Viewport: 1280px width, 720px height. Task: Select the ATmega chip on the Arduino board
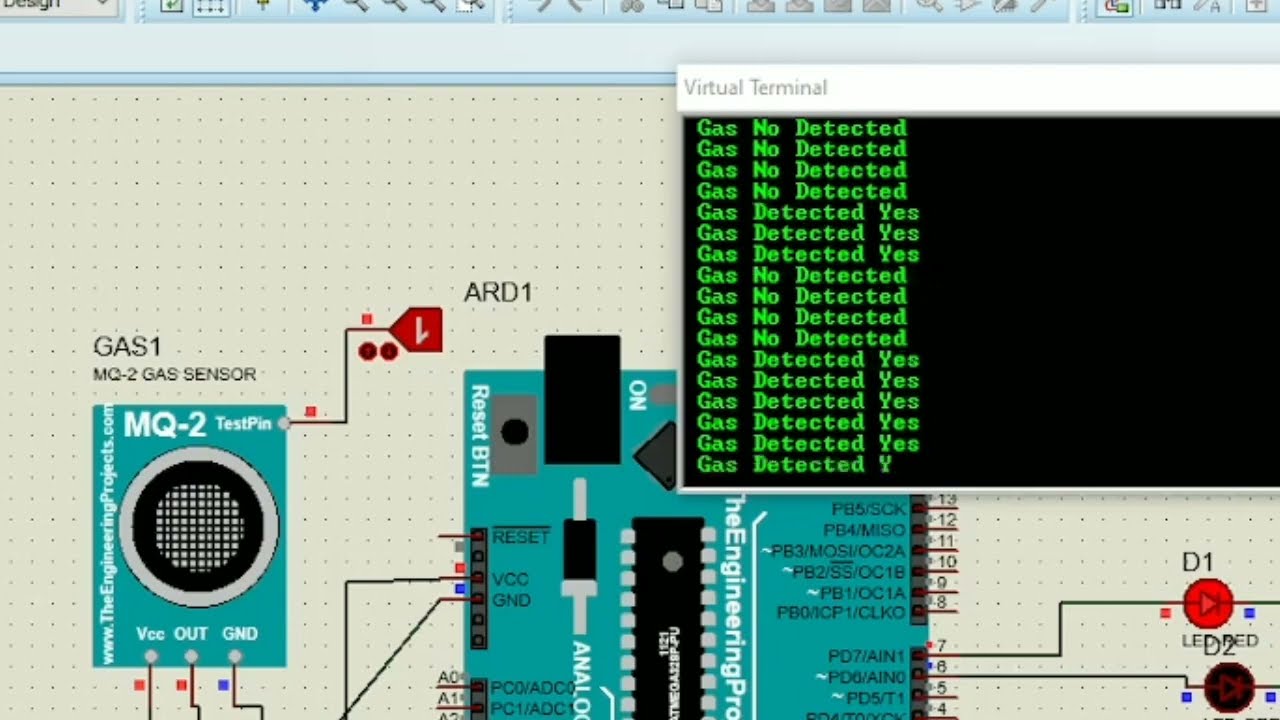pos(668,618)
